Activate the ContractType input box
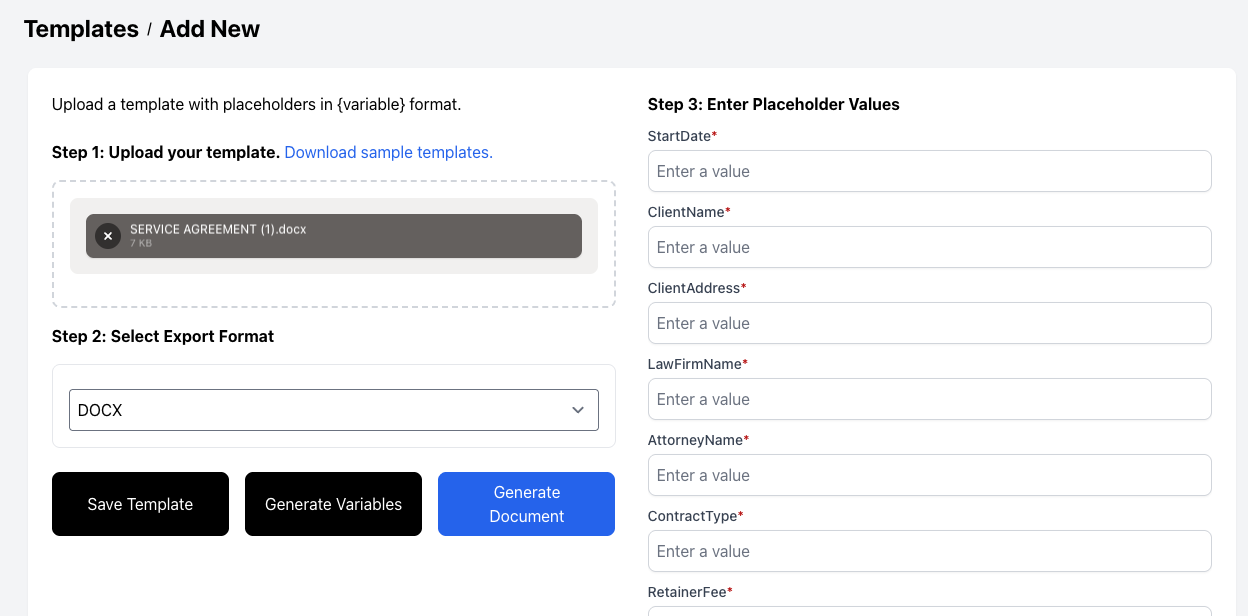 click(x=929, y=551)
